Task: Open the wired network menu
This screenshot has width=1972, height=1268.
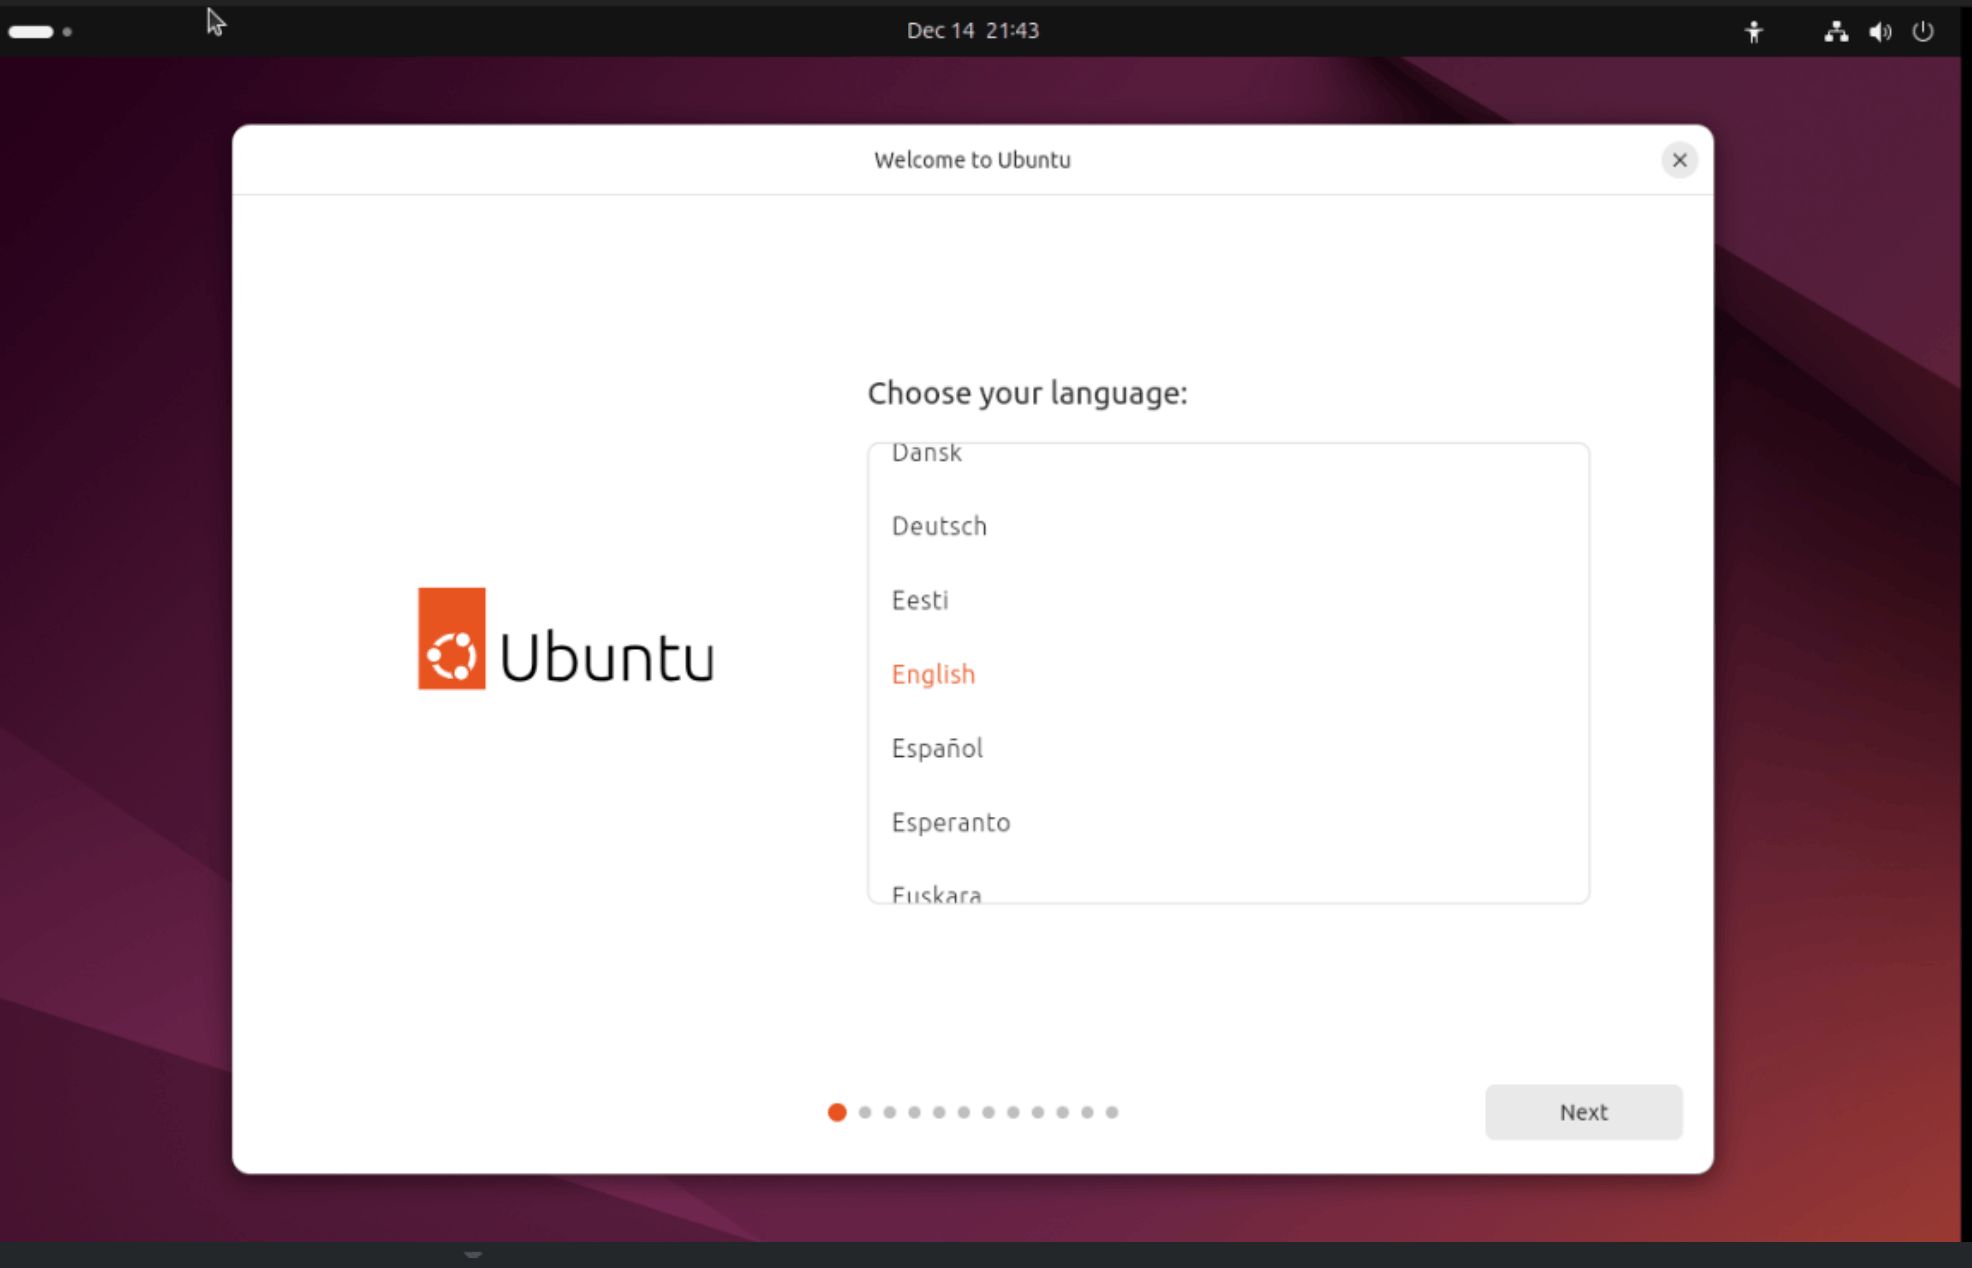Action: click(x=1835, y=31)
